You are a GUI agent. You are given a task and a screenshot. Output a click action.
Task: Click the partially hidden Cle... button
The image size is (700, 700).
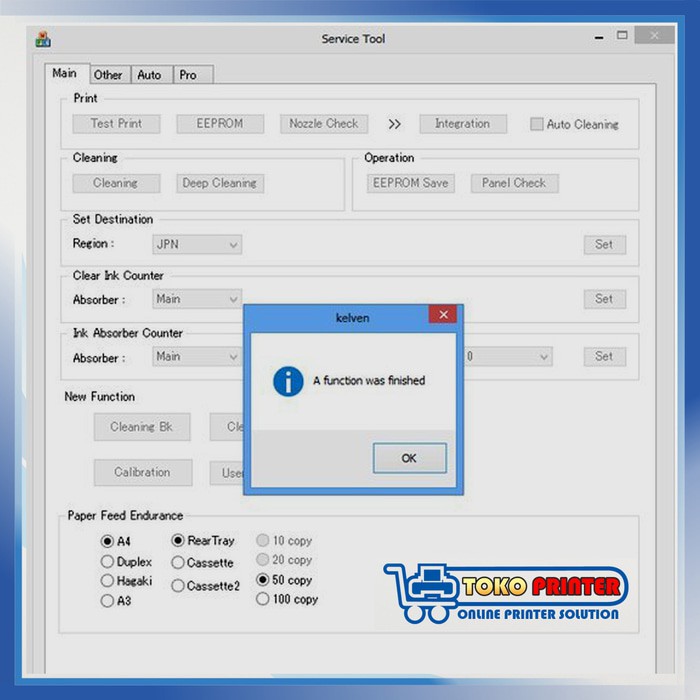(x=227, y=427)
